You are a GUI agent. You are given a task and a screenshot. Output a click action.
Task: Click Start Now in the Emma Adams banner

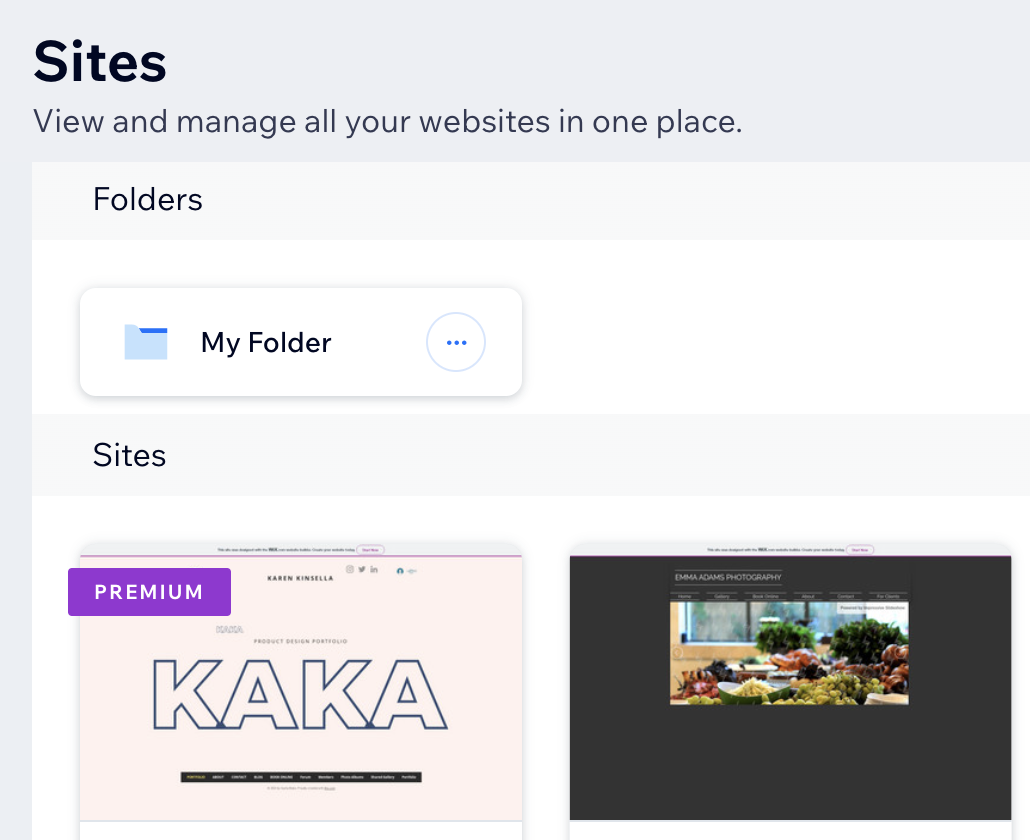point(860,550)
